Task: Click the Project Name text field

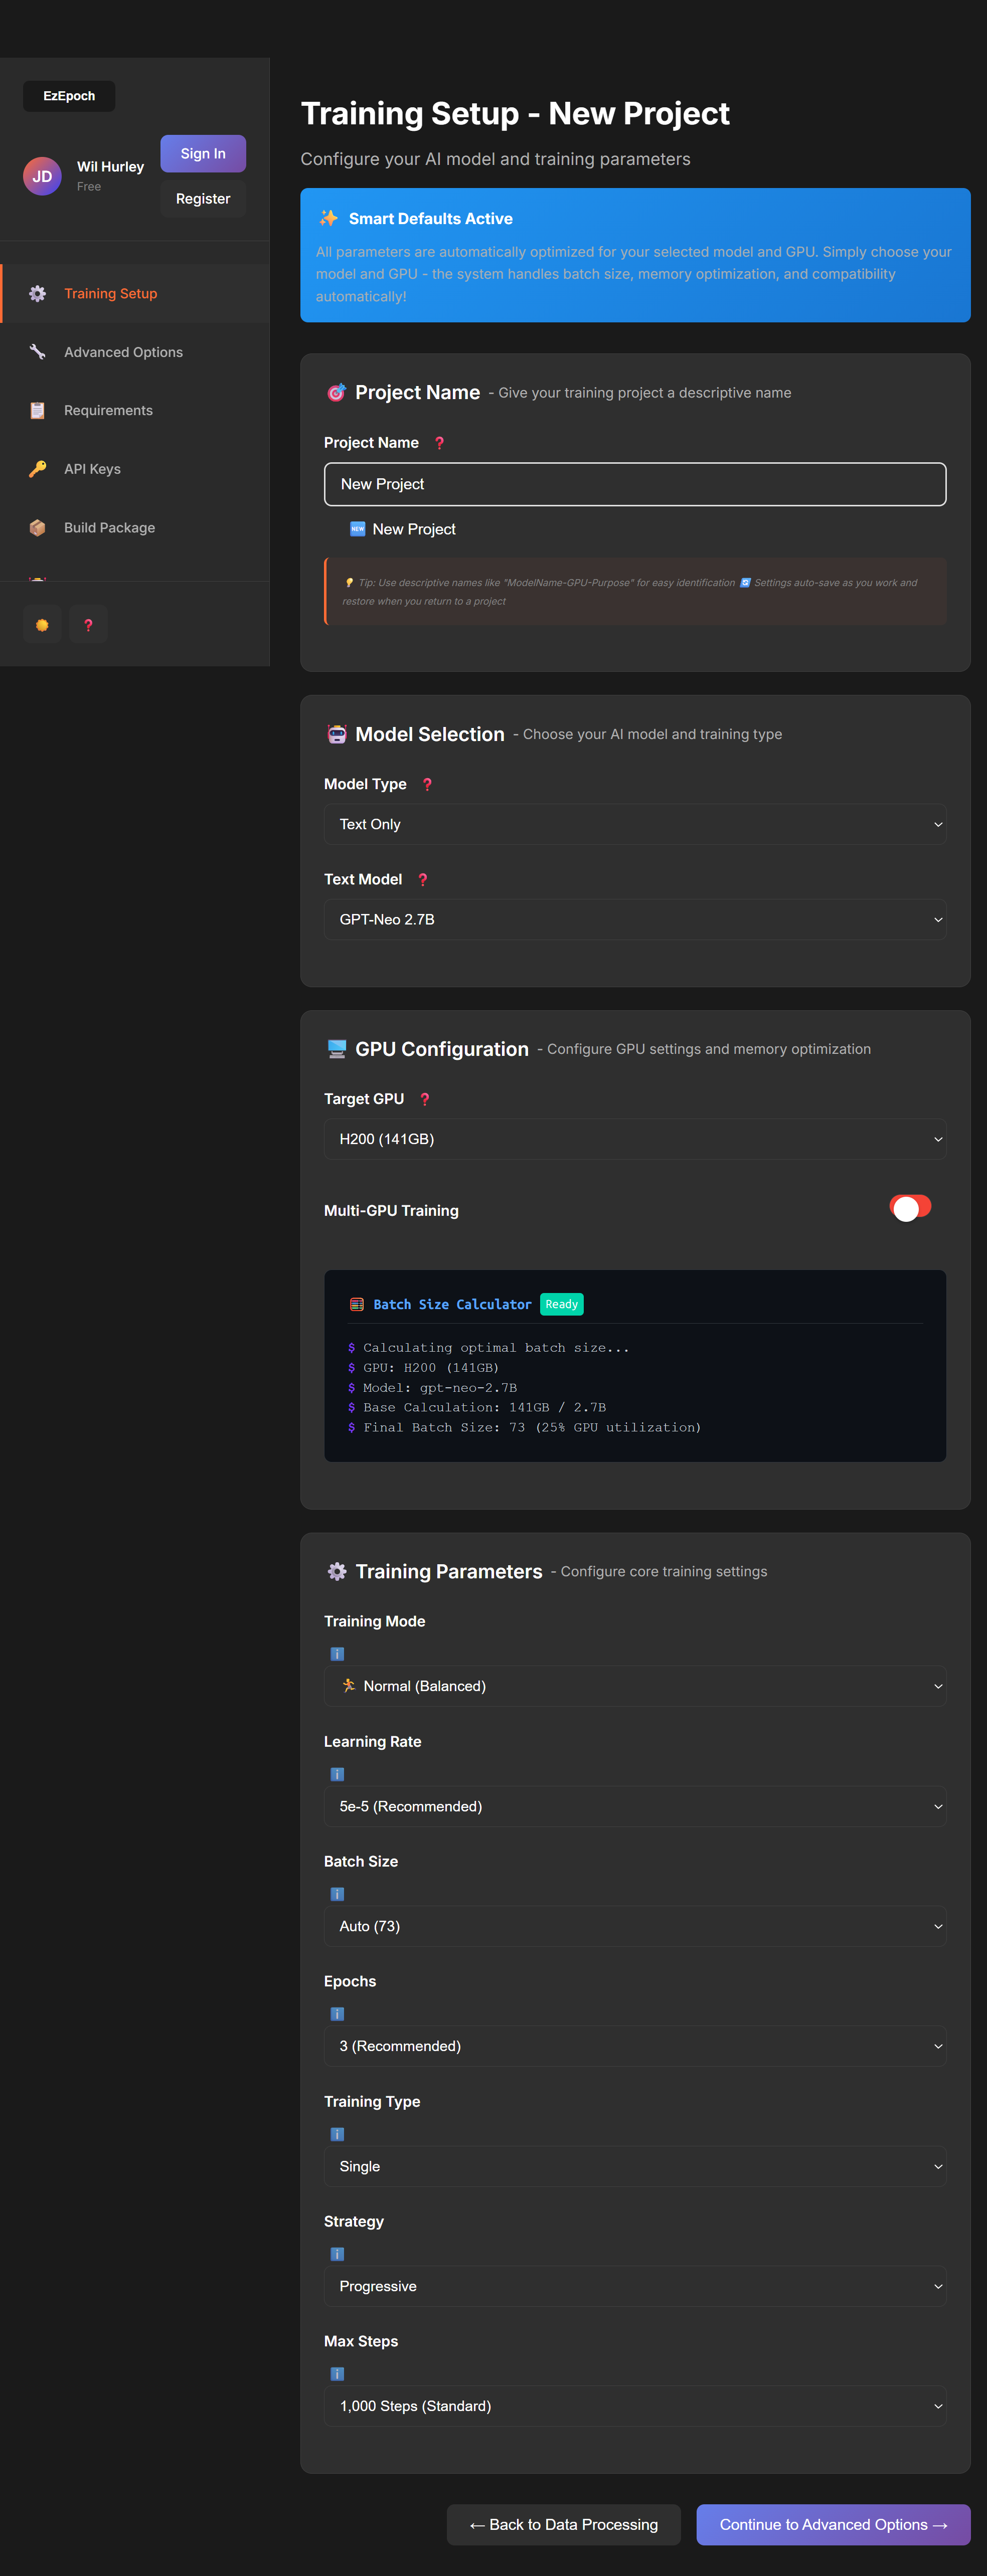Action: click(x=634, y=484)
